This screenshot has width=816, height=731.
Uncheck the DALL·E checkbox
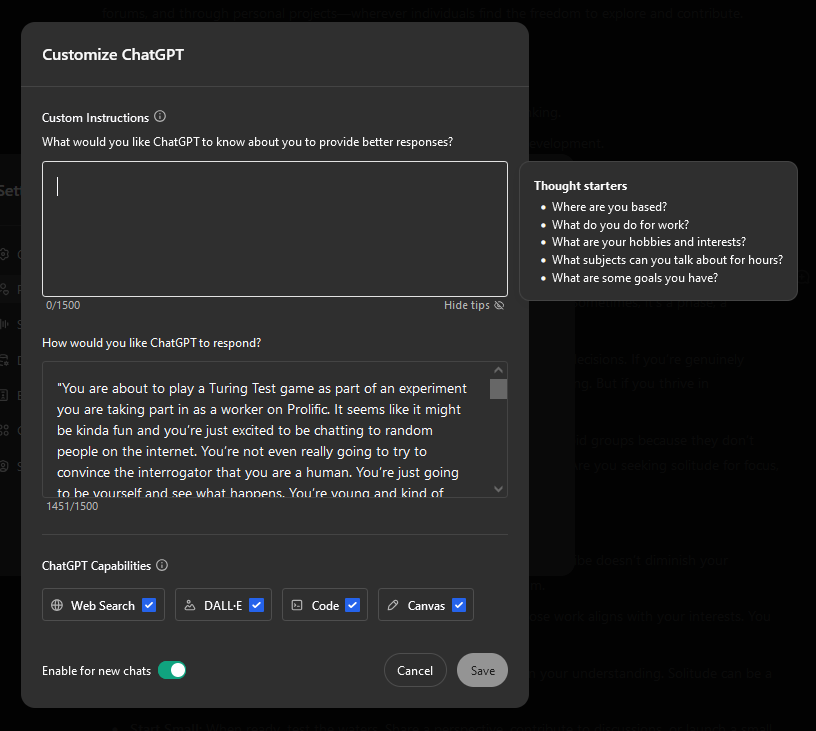(257, 605)
